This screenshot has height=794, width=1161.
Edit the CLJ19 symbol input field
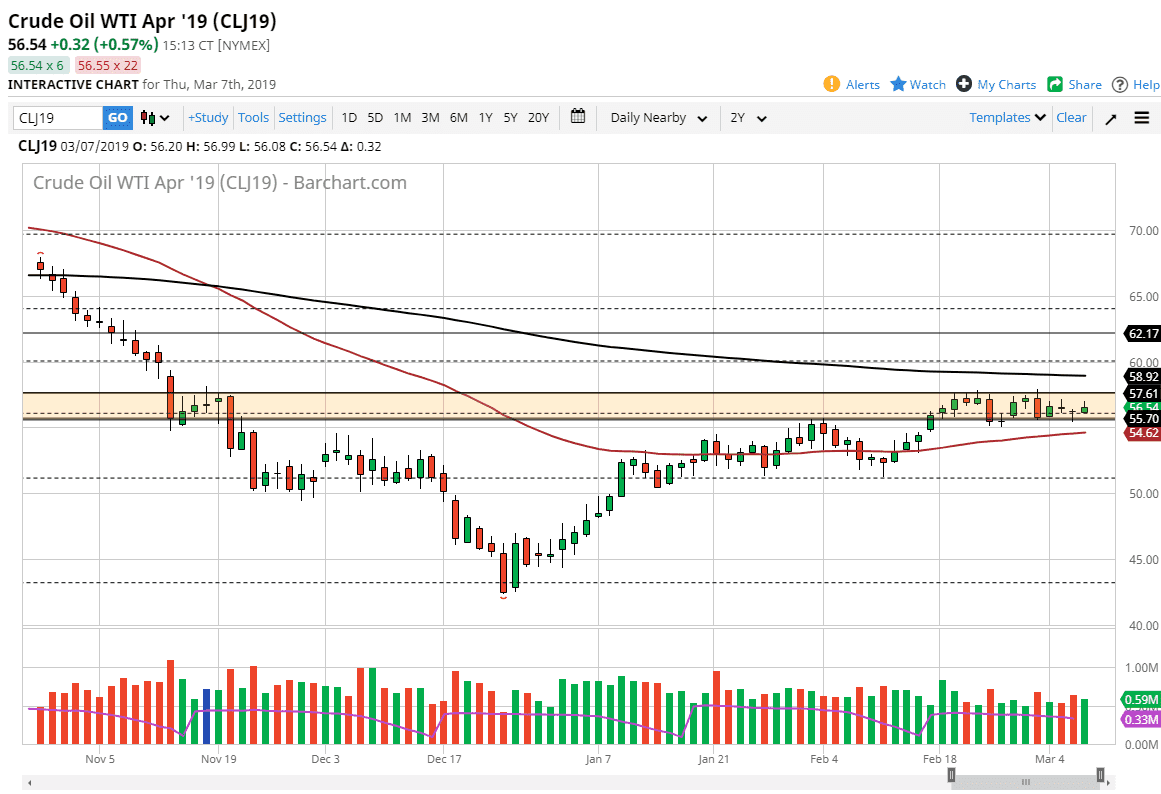55,117
